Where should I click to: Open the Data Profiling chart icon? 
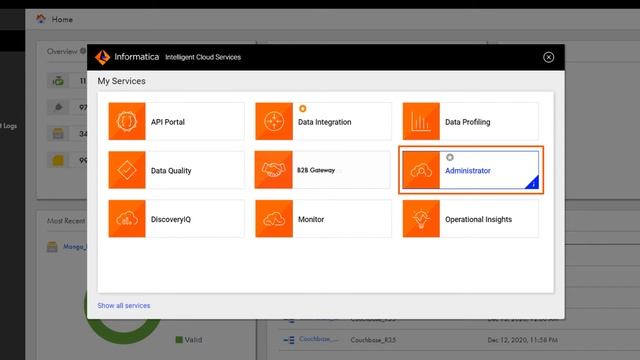click(421, 121)
